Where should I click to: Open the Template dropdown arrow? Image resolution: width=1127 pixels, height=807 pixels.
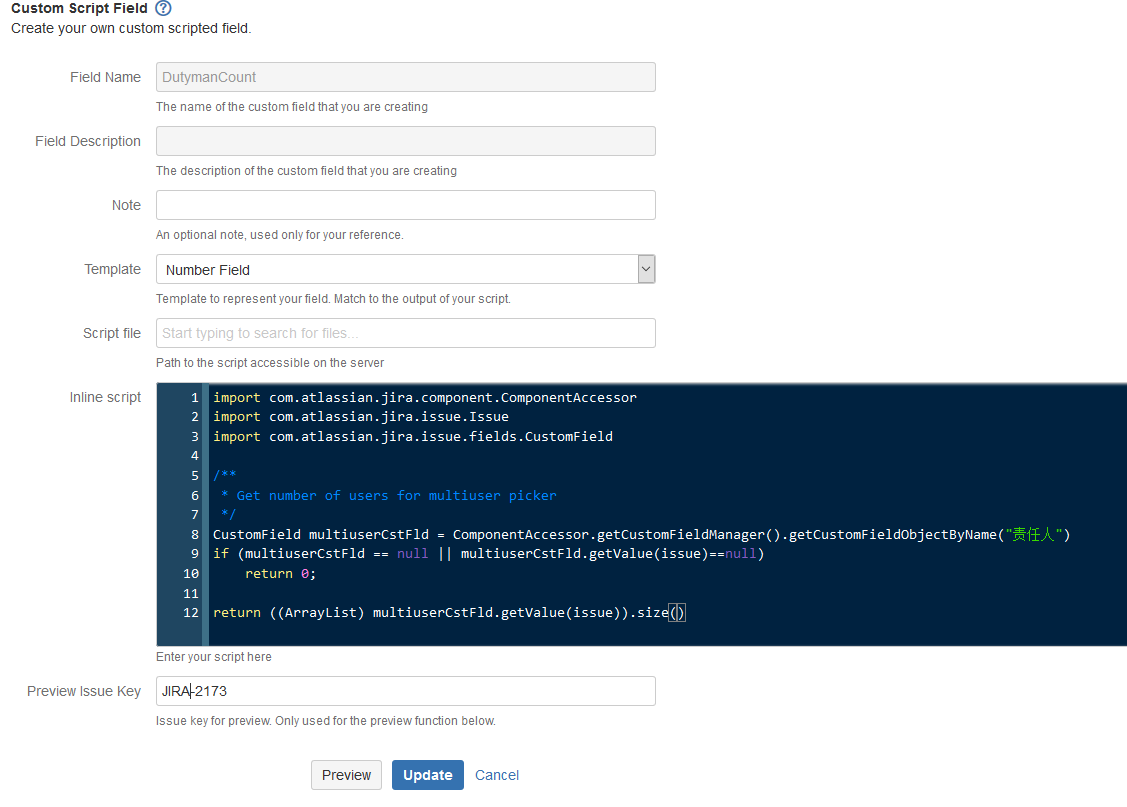coord(646,269)
